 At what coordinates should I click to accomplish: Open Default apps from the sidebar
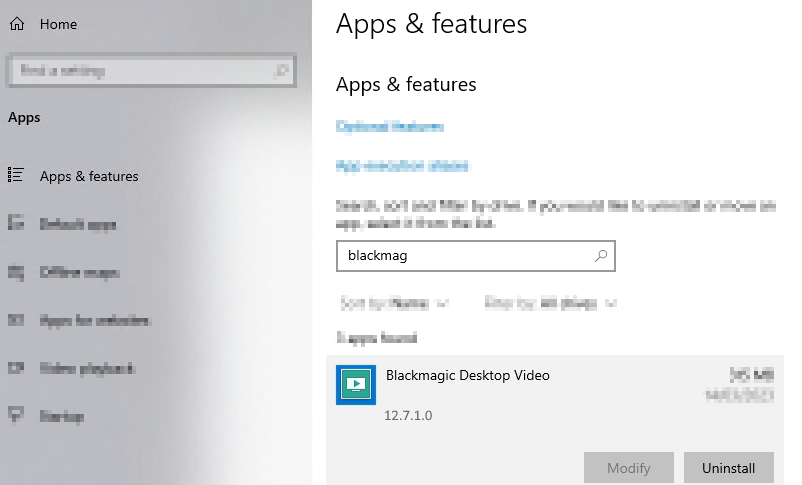point(78,225)
